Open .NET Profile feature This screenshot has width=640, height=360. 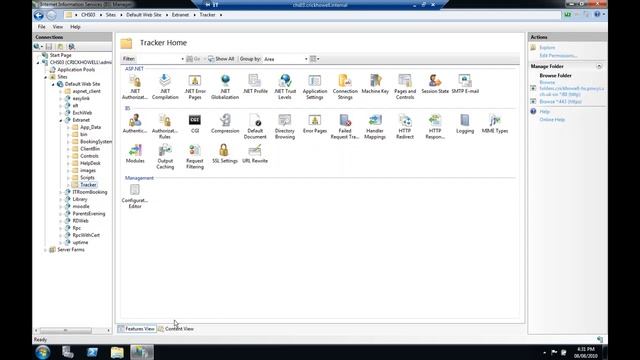[x=255, y=84]
